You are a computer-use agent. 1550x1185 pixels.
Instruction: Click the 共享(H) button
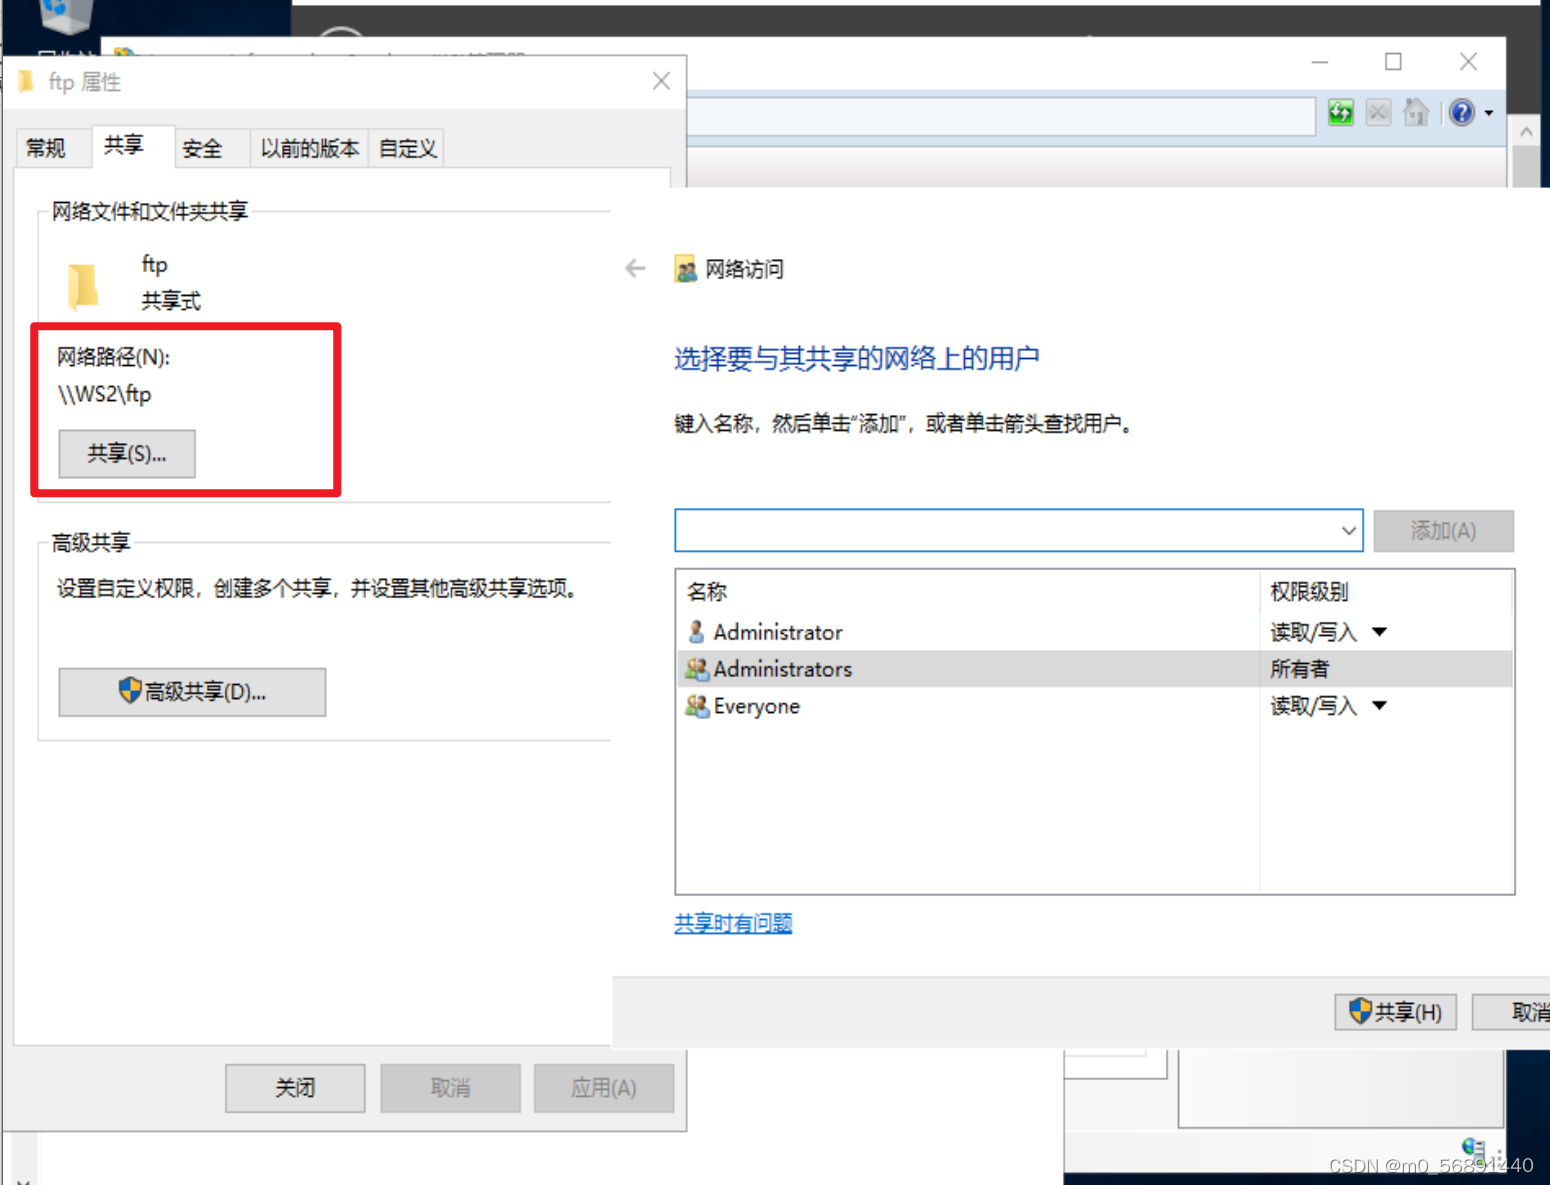point(1395,1011)
